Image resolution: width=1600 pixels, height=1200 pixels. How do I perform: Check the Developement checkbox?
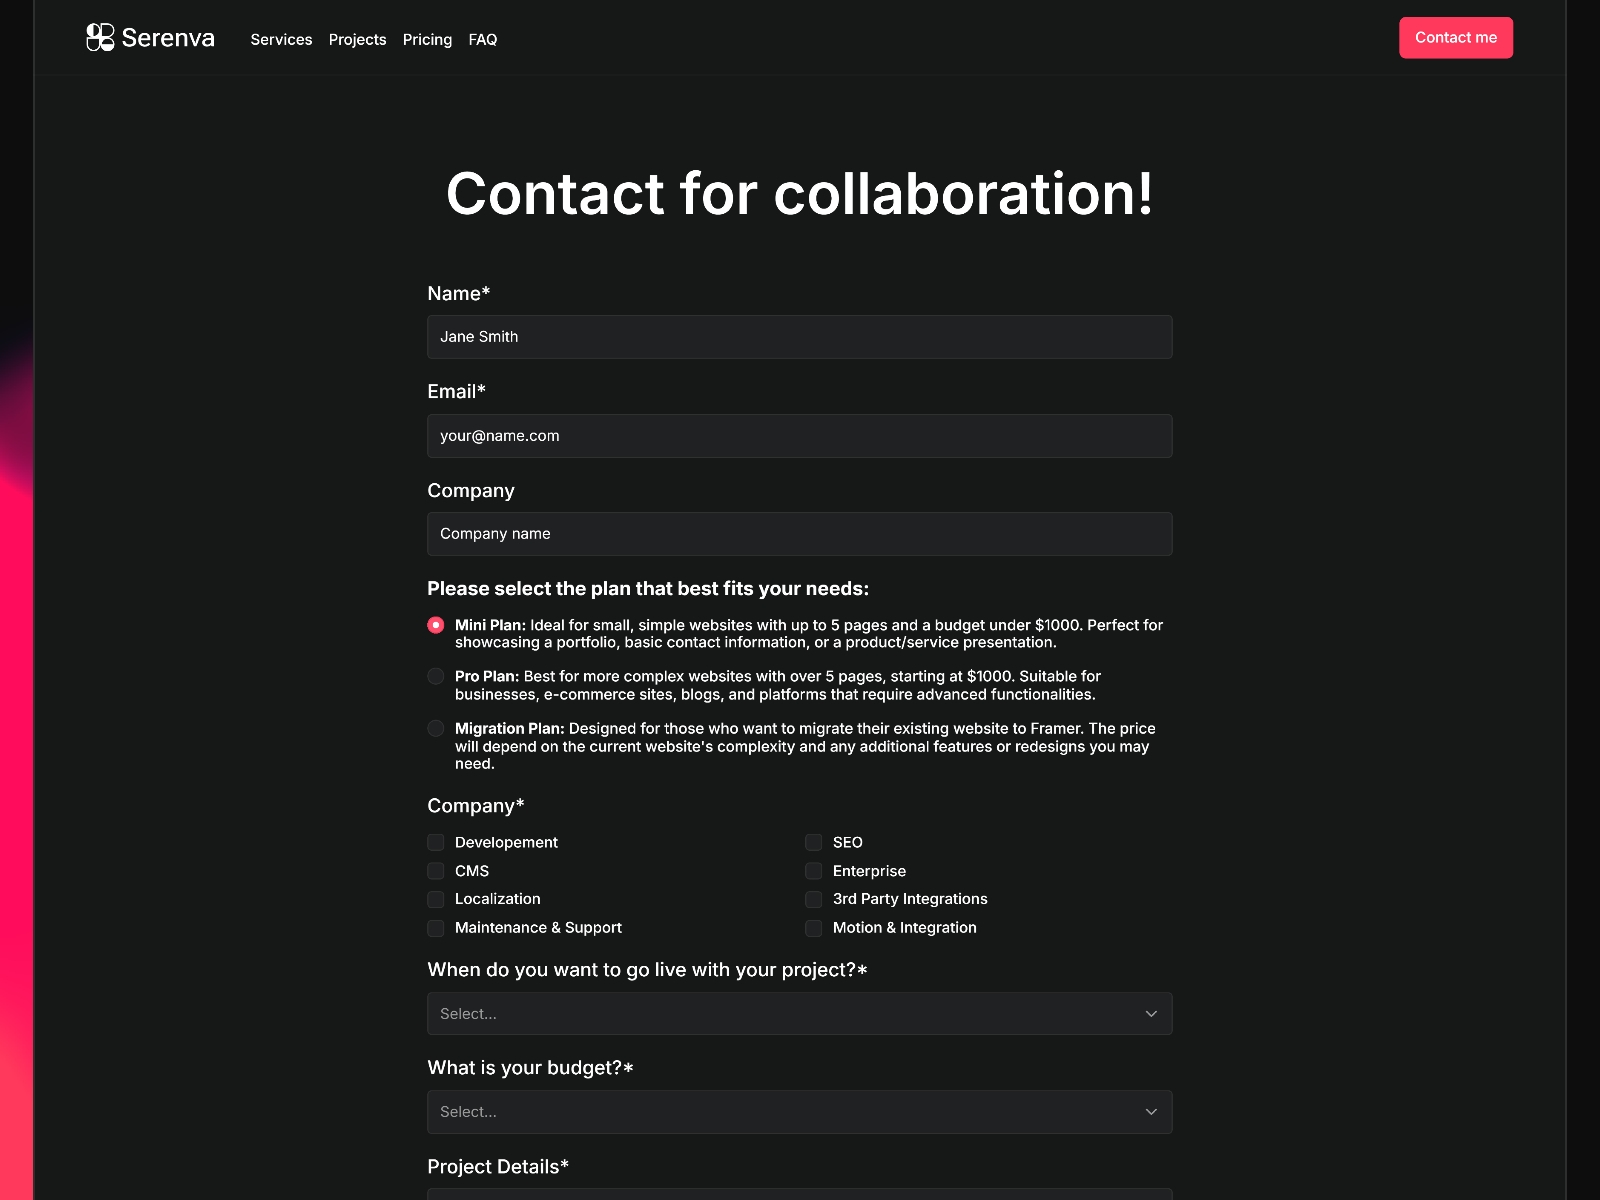436,842
